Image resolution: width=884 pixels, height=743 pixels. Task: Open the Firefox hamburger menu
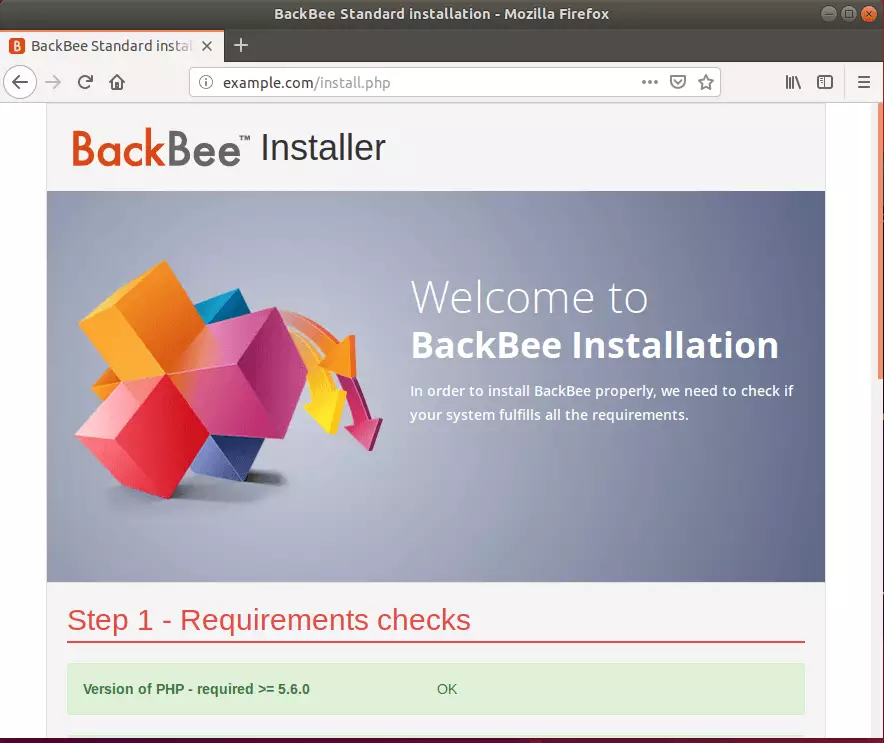coord(864,82)
